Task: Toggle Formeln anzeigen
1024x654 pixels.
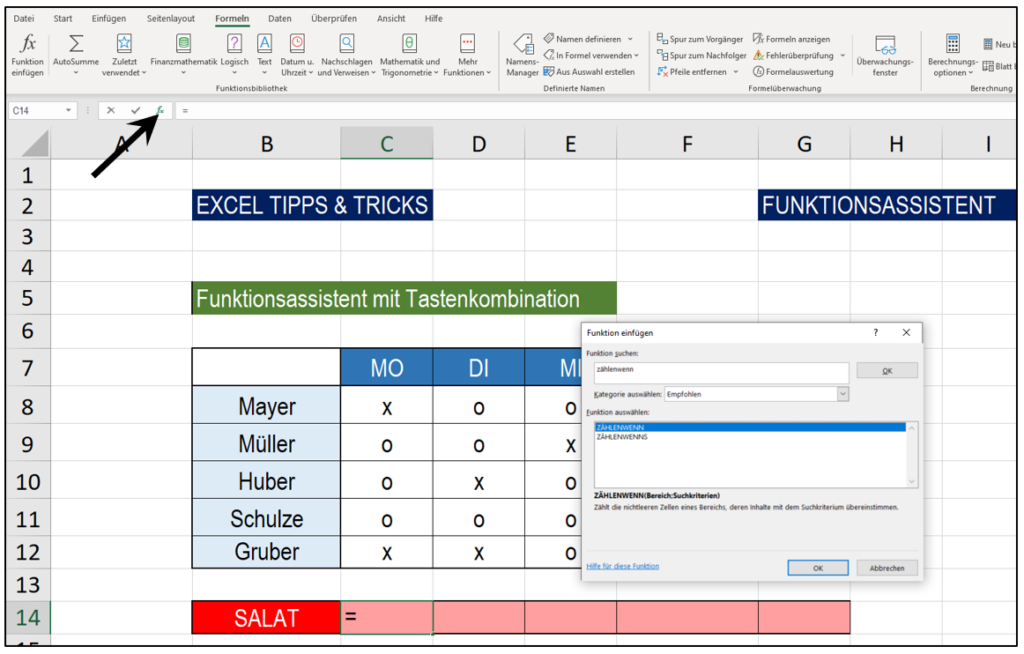Action: pos(792,39)
